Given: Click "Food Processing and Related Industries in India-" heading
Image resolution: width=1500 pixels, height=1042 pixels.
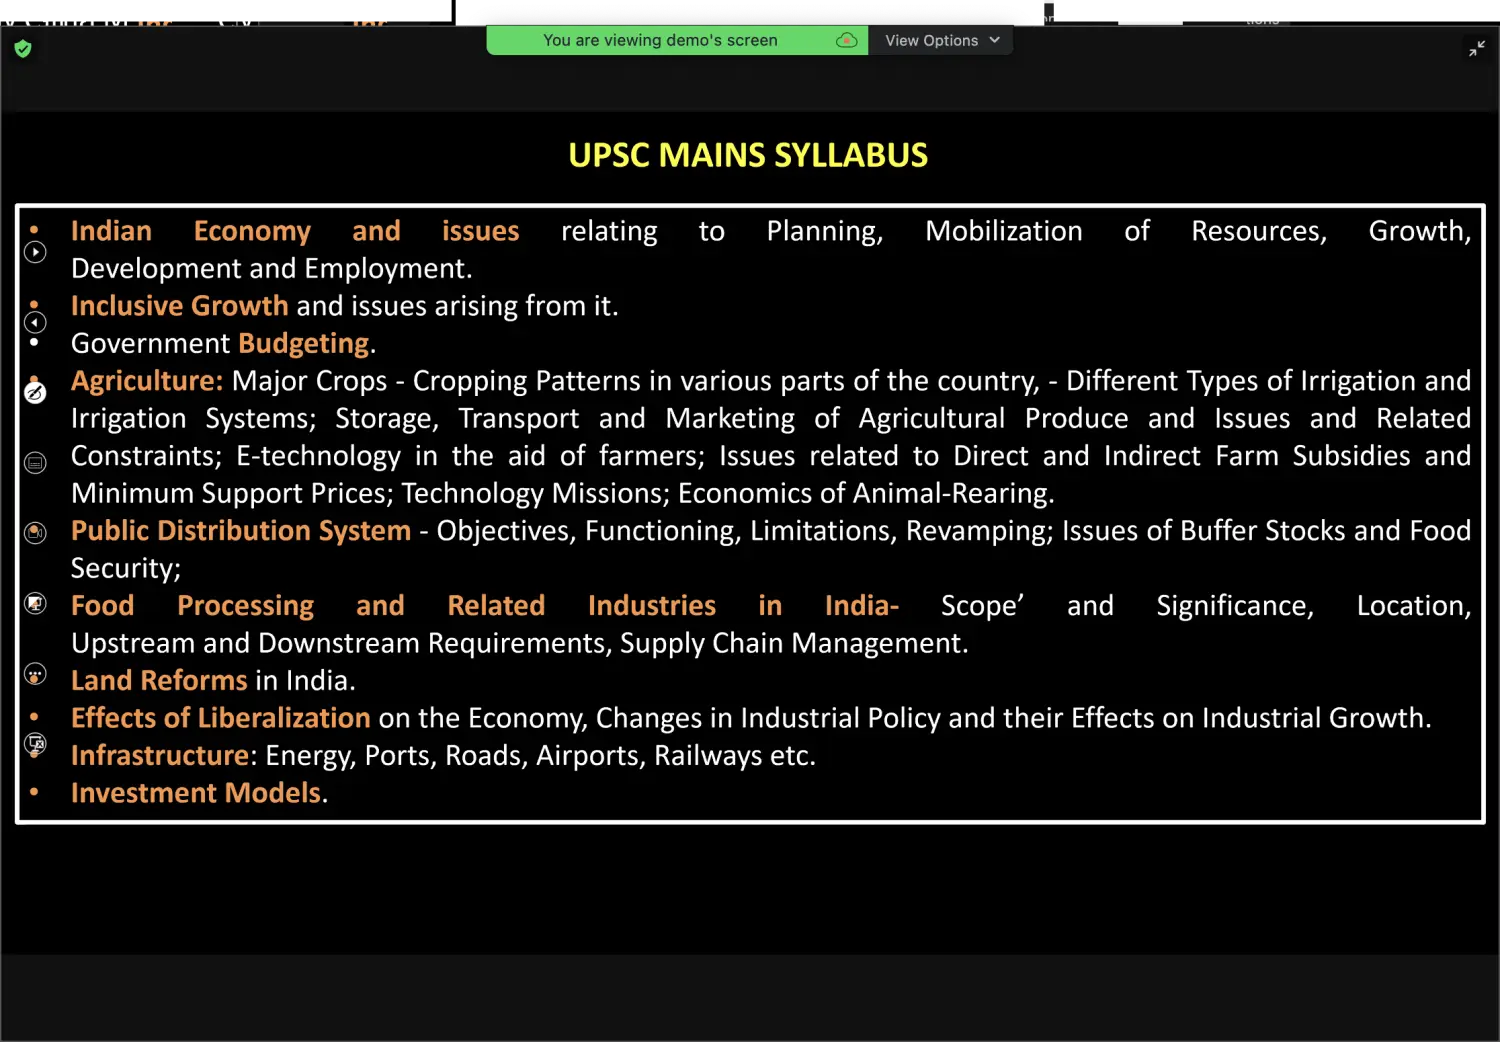Looking at the screenshot, I should pyautogui.click(x=485, y=606).
